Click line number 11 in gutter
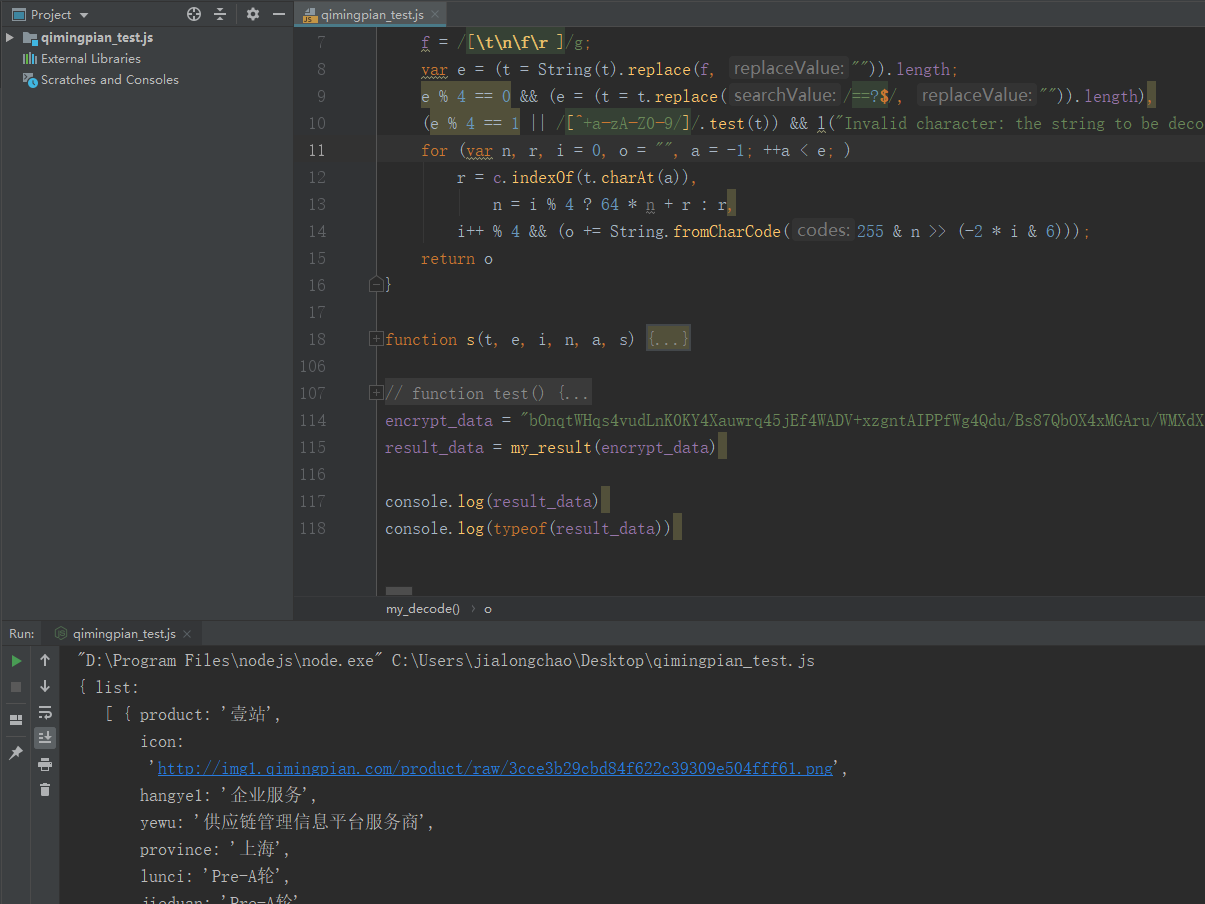This screenshot has width=1205, height=904. click(316, 150)
